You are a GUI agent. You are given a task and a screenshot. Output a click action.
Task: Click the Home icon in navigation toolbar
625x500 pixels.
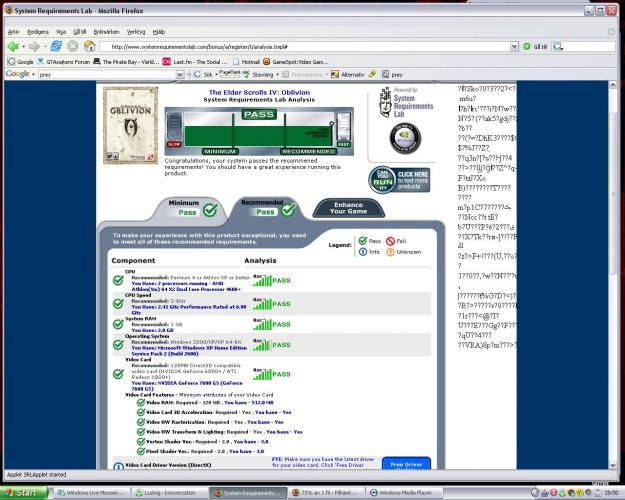(89, 46)
